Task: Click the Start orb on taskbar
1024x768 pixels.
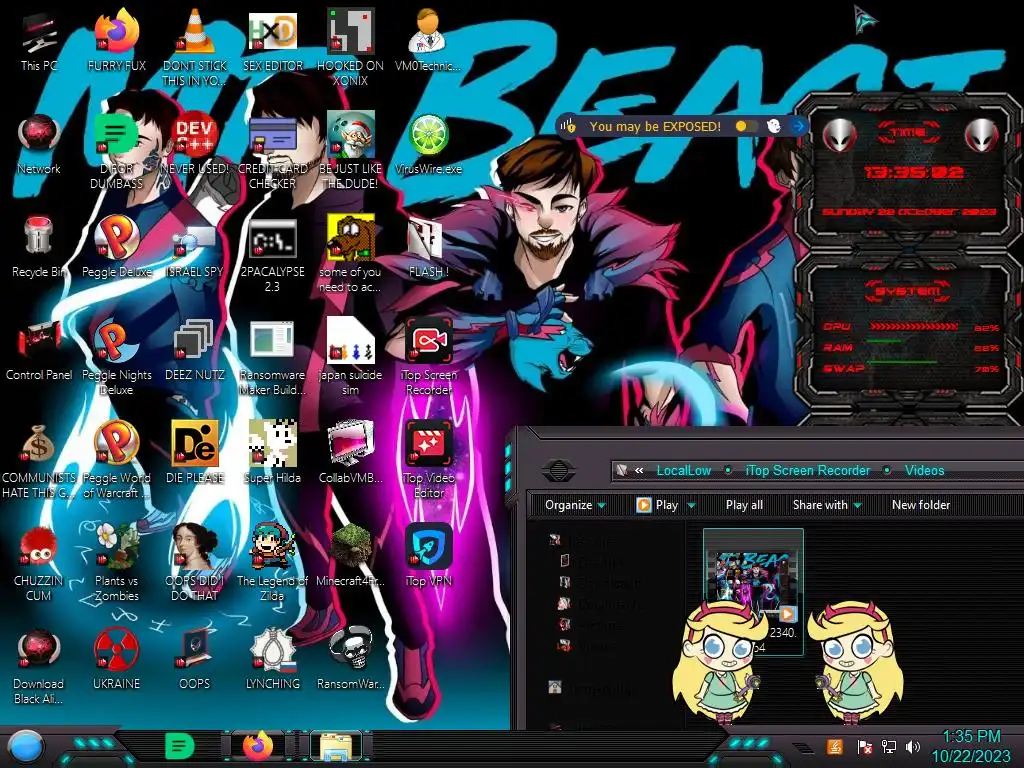Action: [x=25, y=746]
